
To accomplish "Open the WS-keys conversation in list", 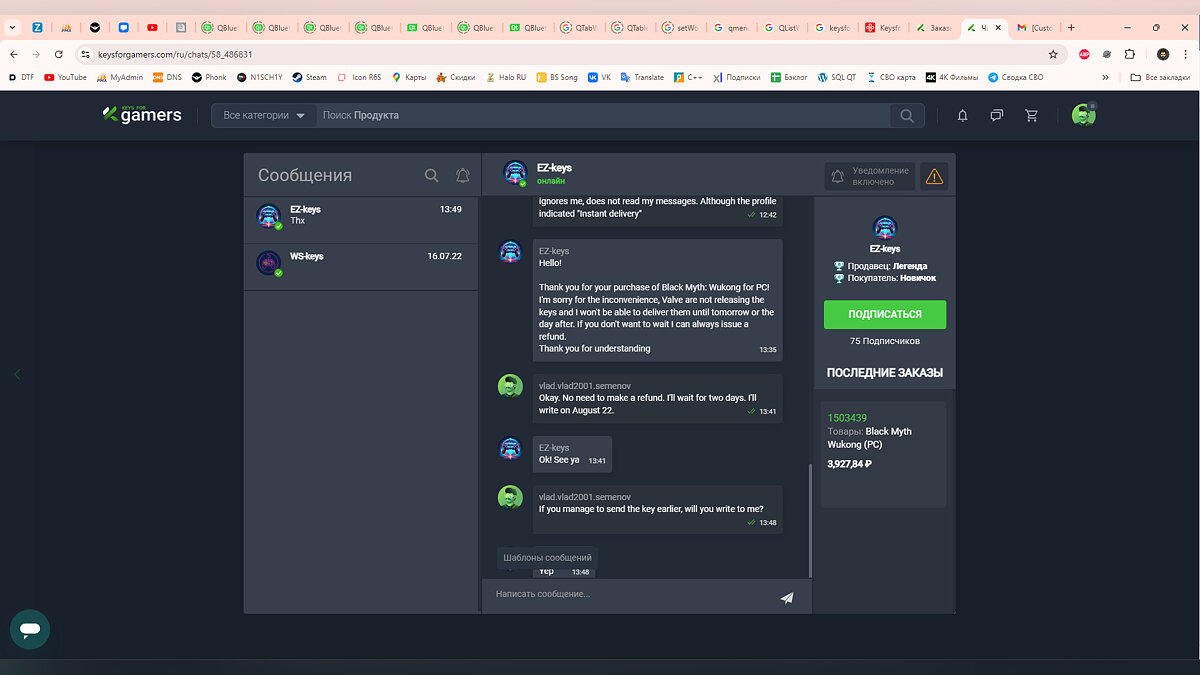I will 361,266.
